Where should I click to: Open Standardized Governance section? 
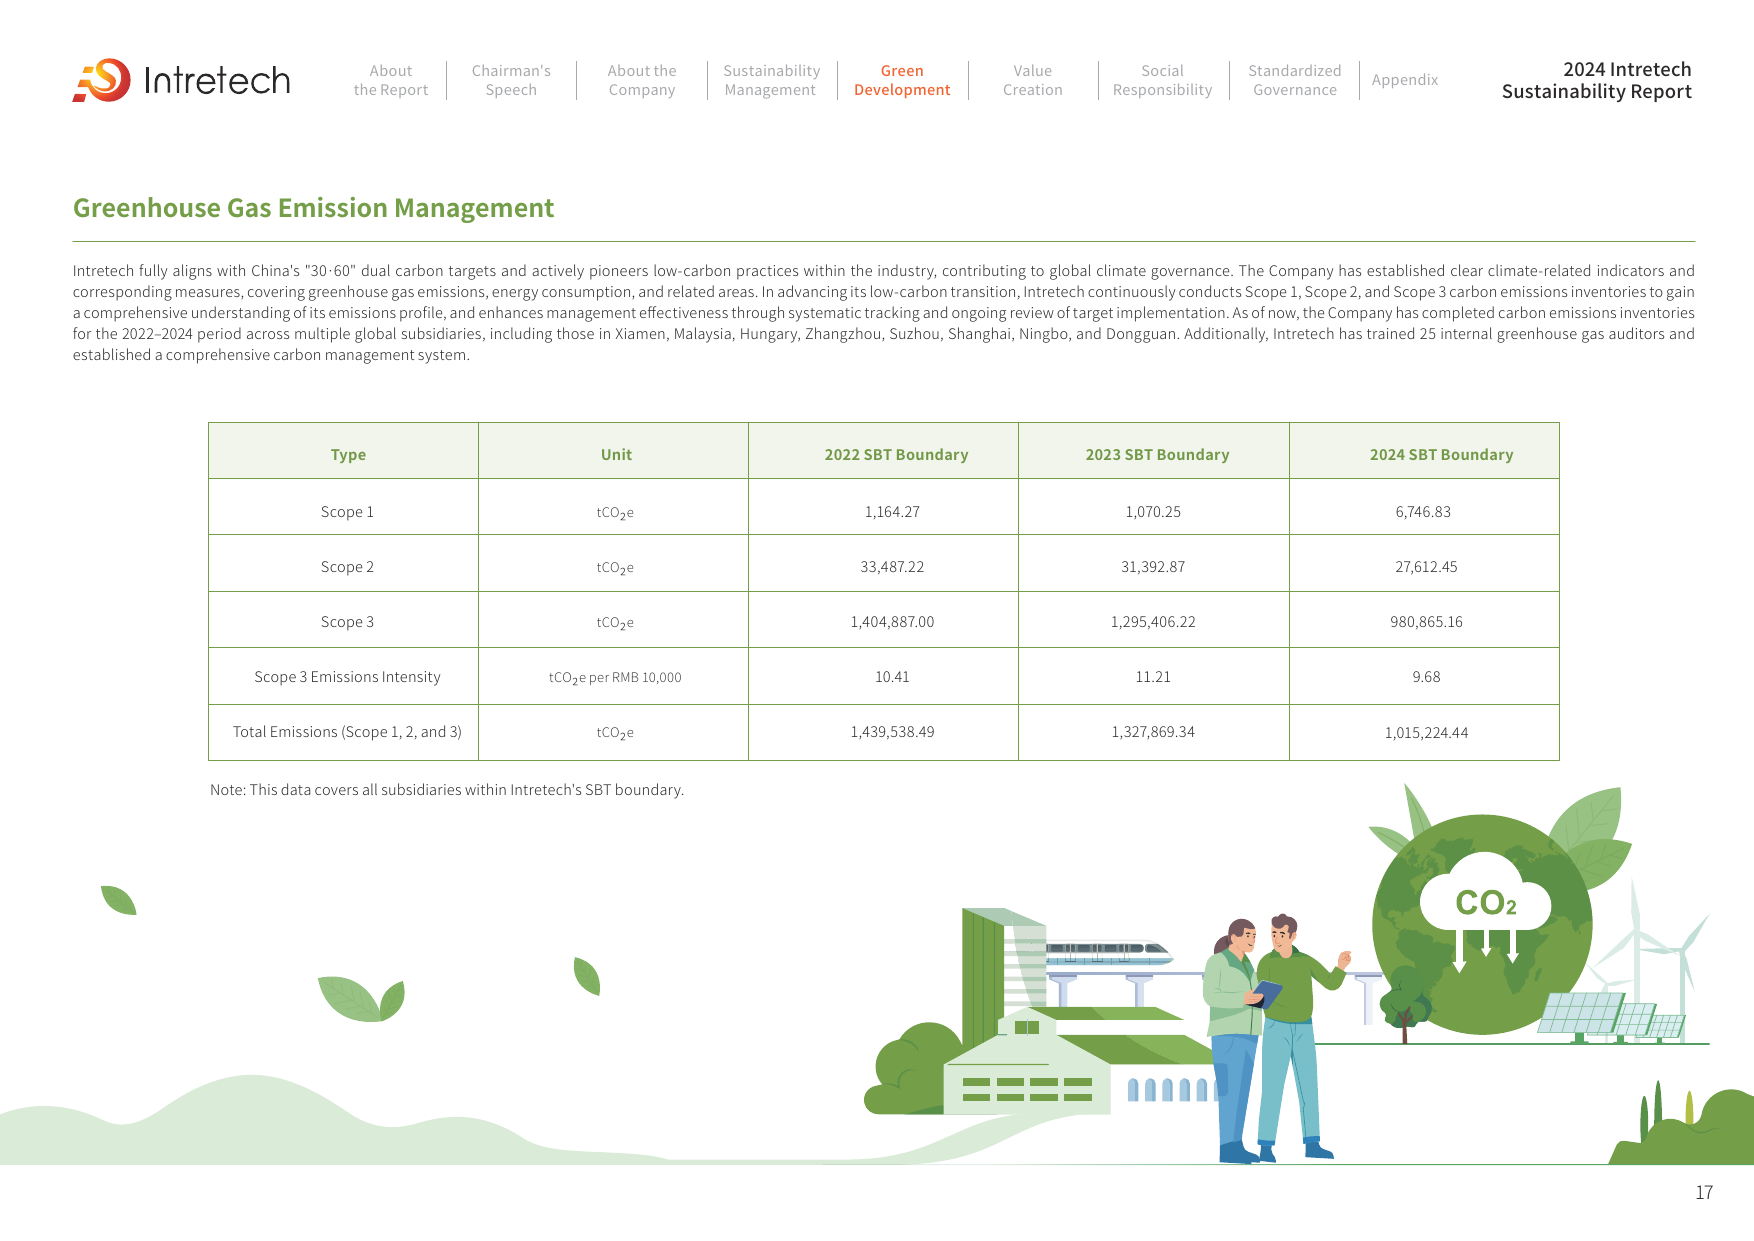(1295, 80)
